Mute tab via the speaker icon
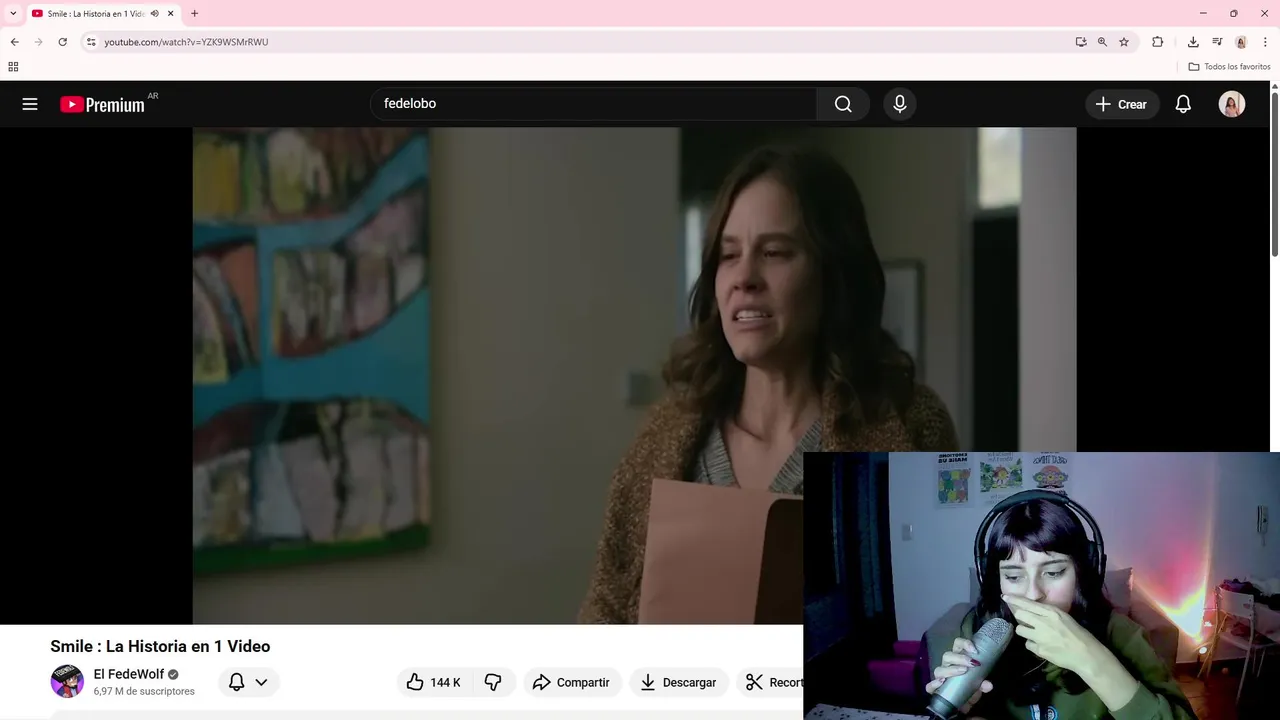The width and height of the screenshot is (1280, 720). point(155,14)
